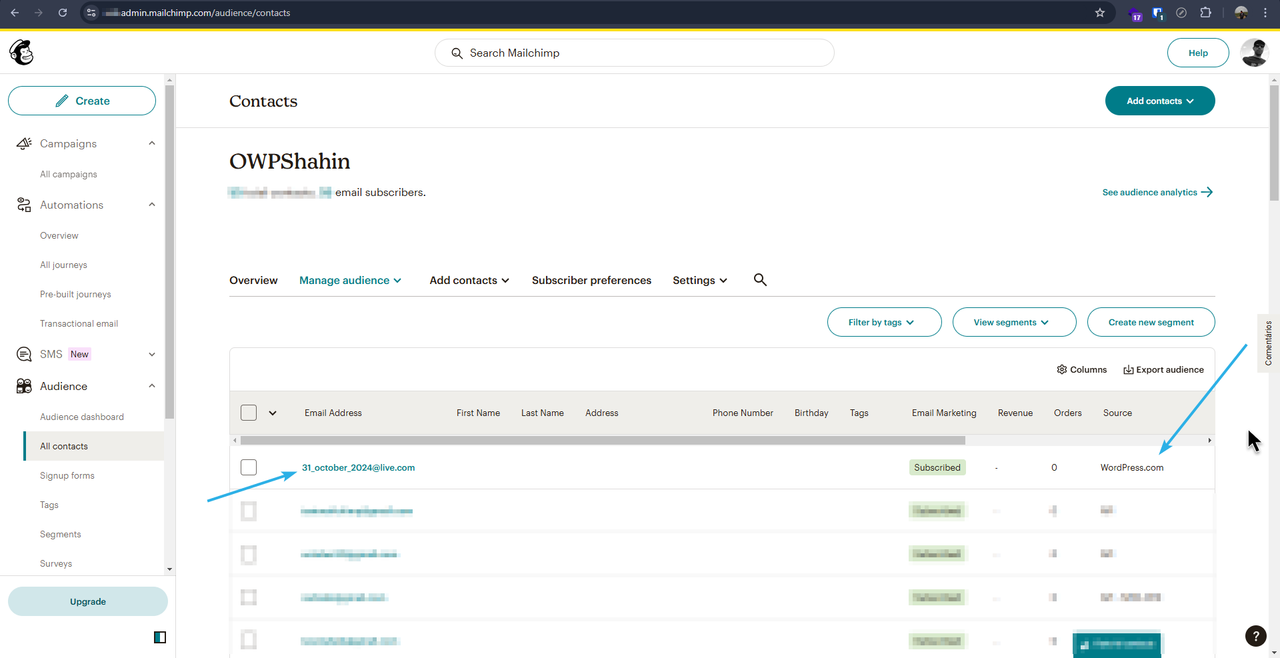This screenshot has width=1280, height=658.
Task: Collapse the Campaigns sidebar section
Action: (x=152, y=144)
